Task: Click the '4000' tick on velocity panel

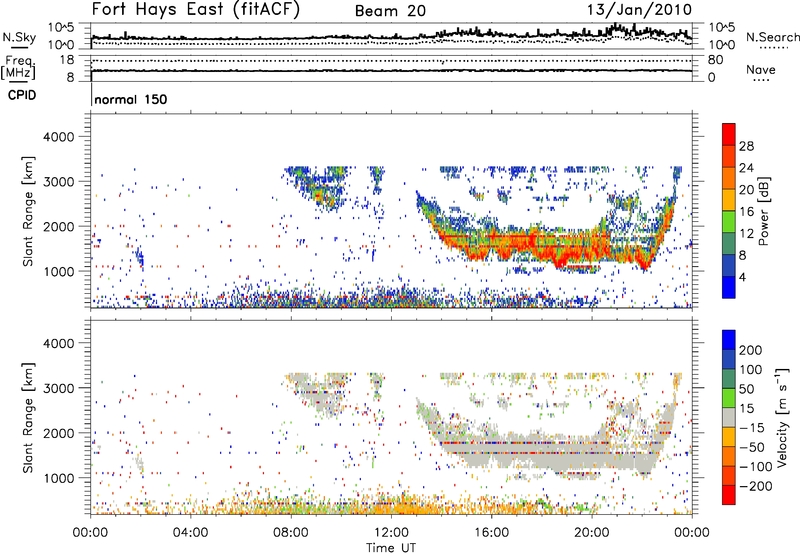Action: coord(58,343)
